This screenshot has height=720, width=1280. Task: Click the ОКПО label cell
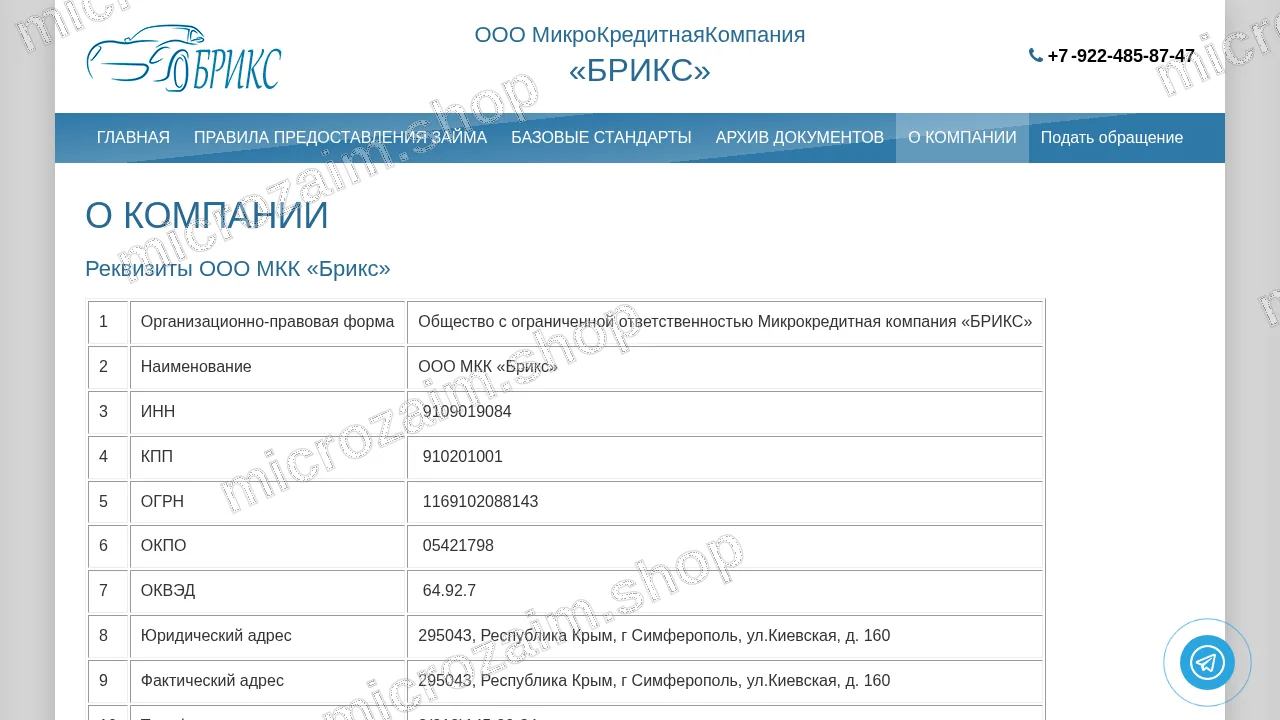click(x=267, y=546)
